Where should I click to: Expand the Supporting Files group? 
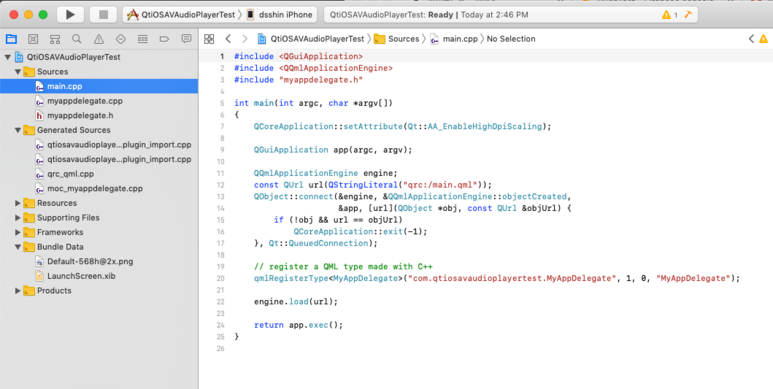tap(18, 218)
